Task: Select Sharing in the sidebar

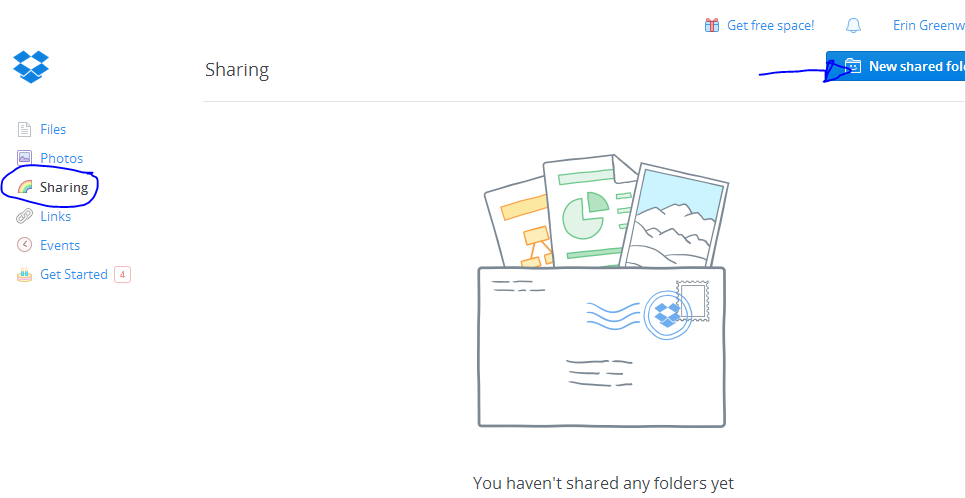Action: 64,187
